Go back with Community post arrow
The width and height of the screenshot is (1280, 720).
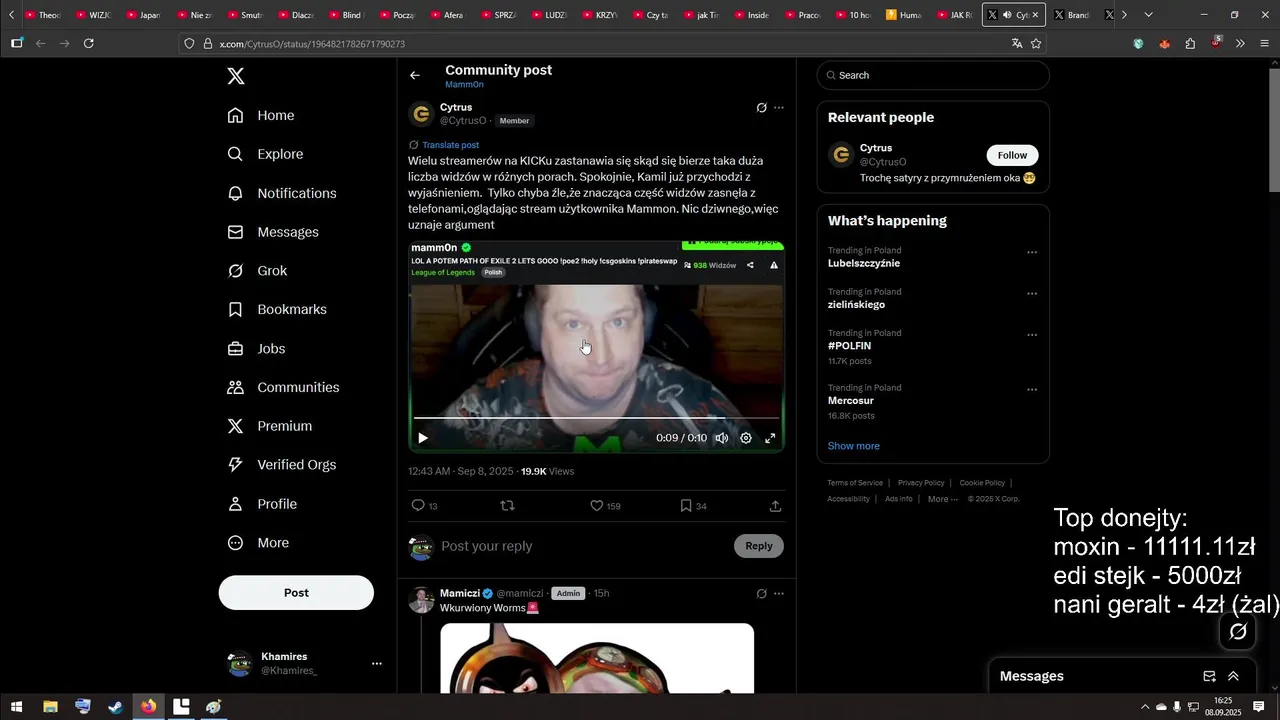pyautogui.click(x=415, y=75)
